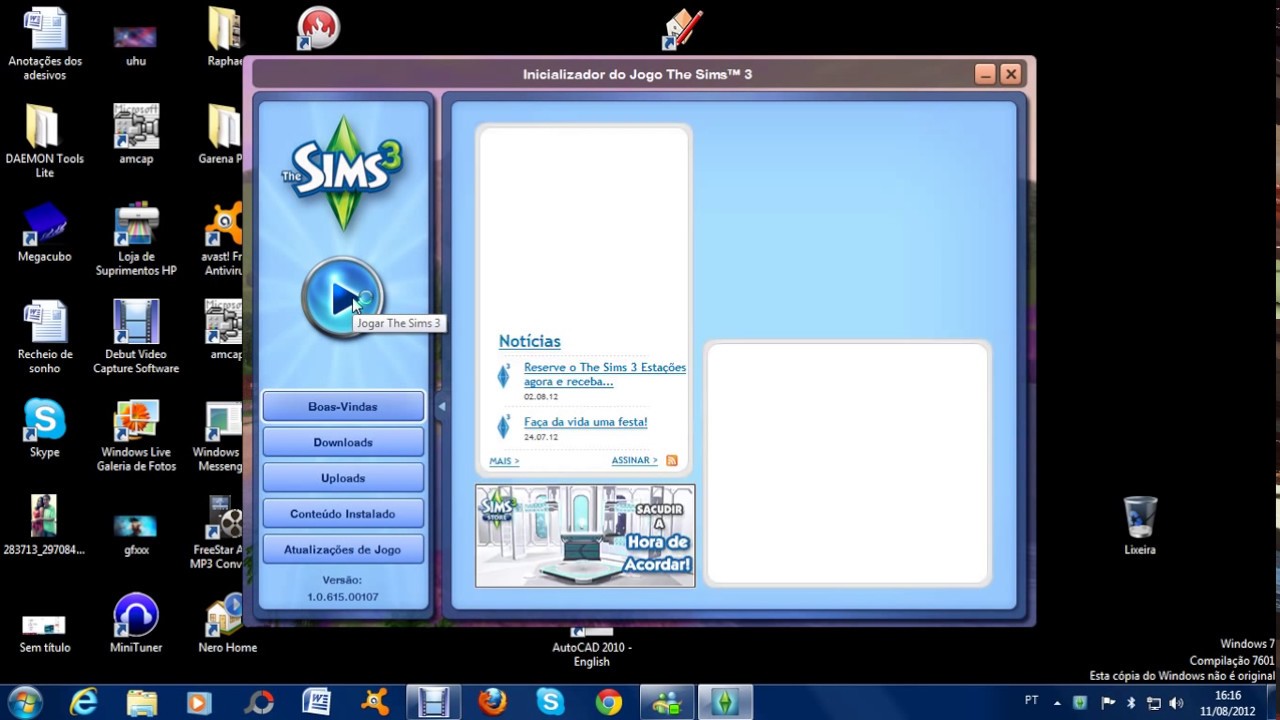Open Windows Explorer from taskbar
Image resolution: width=1280 pixels, height=720 pixels.
(x=141, y=703)
